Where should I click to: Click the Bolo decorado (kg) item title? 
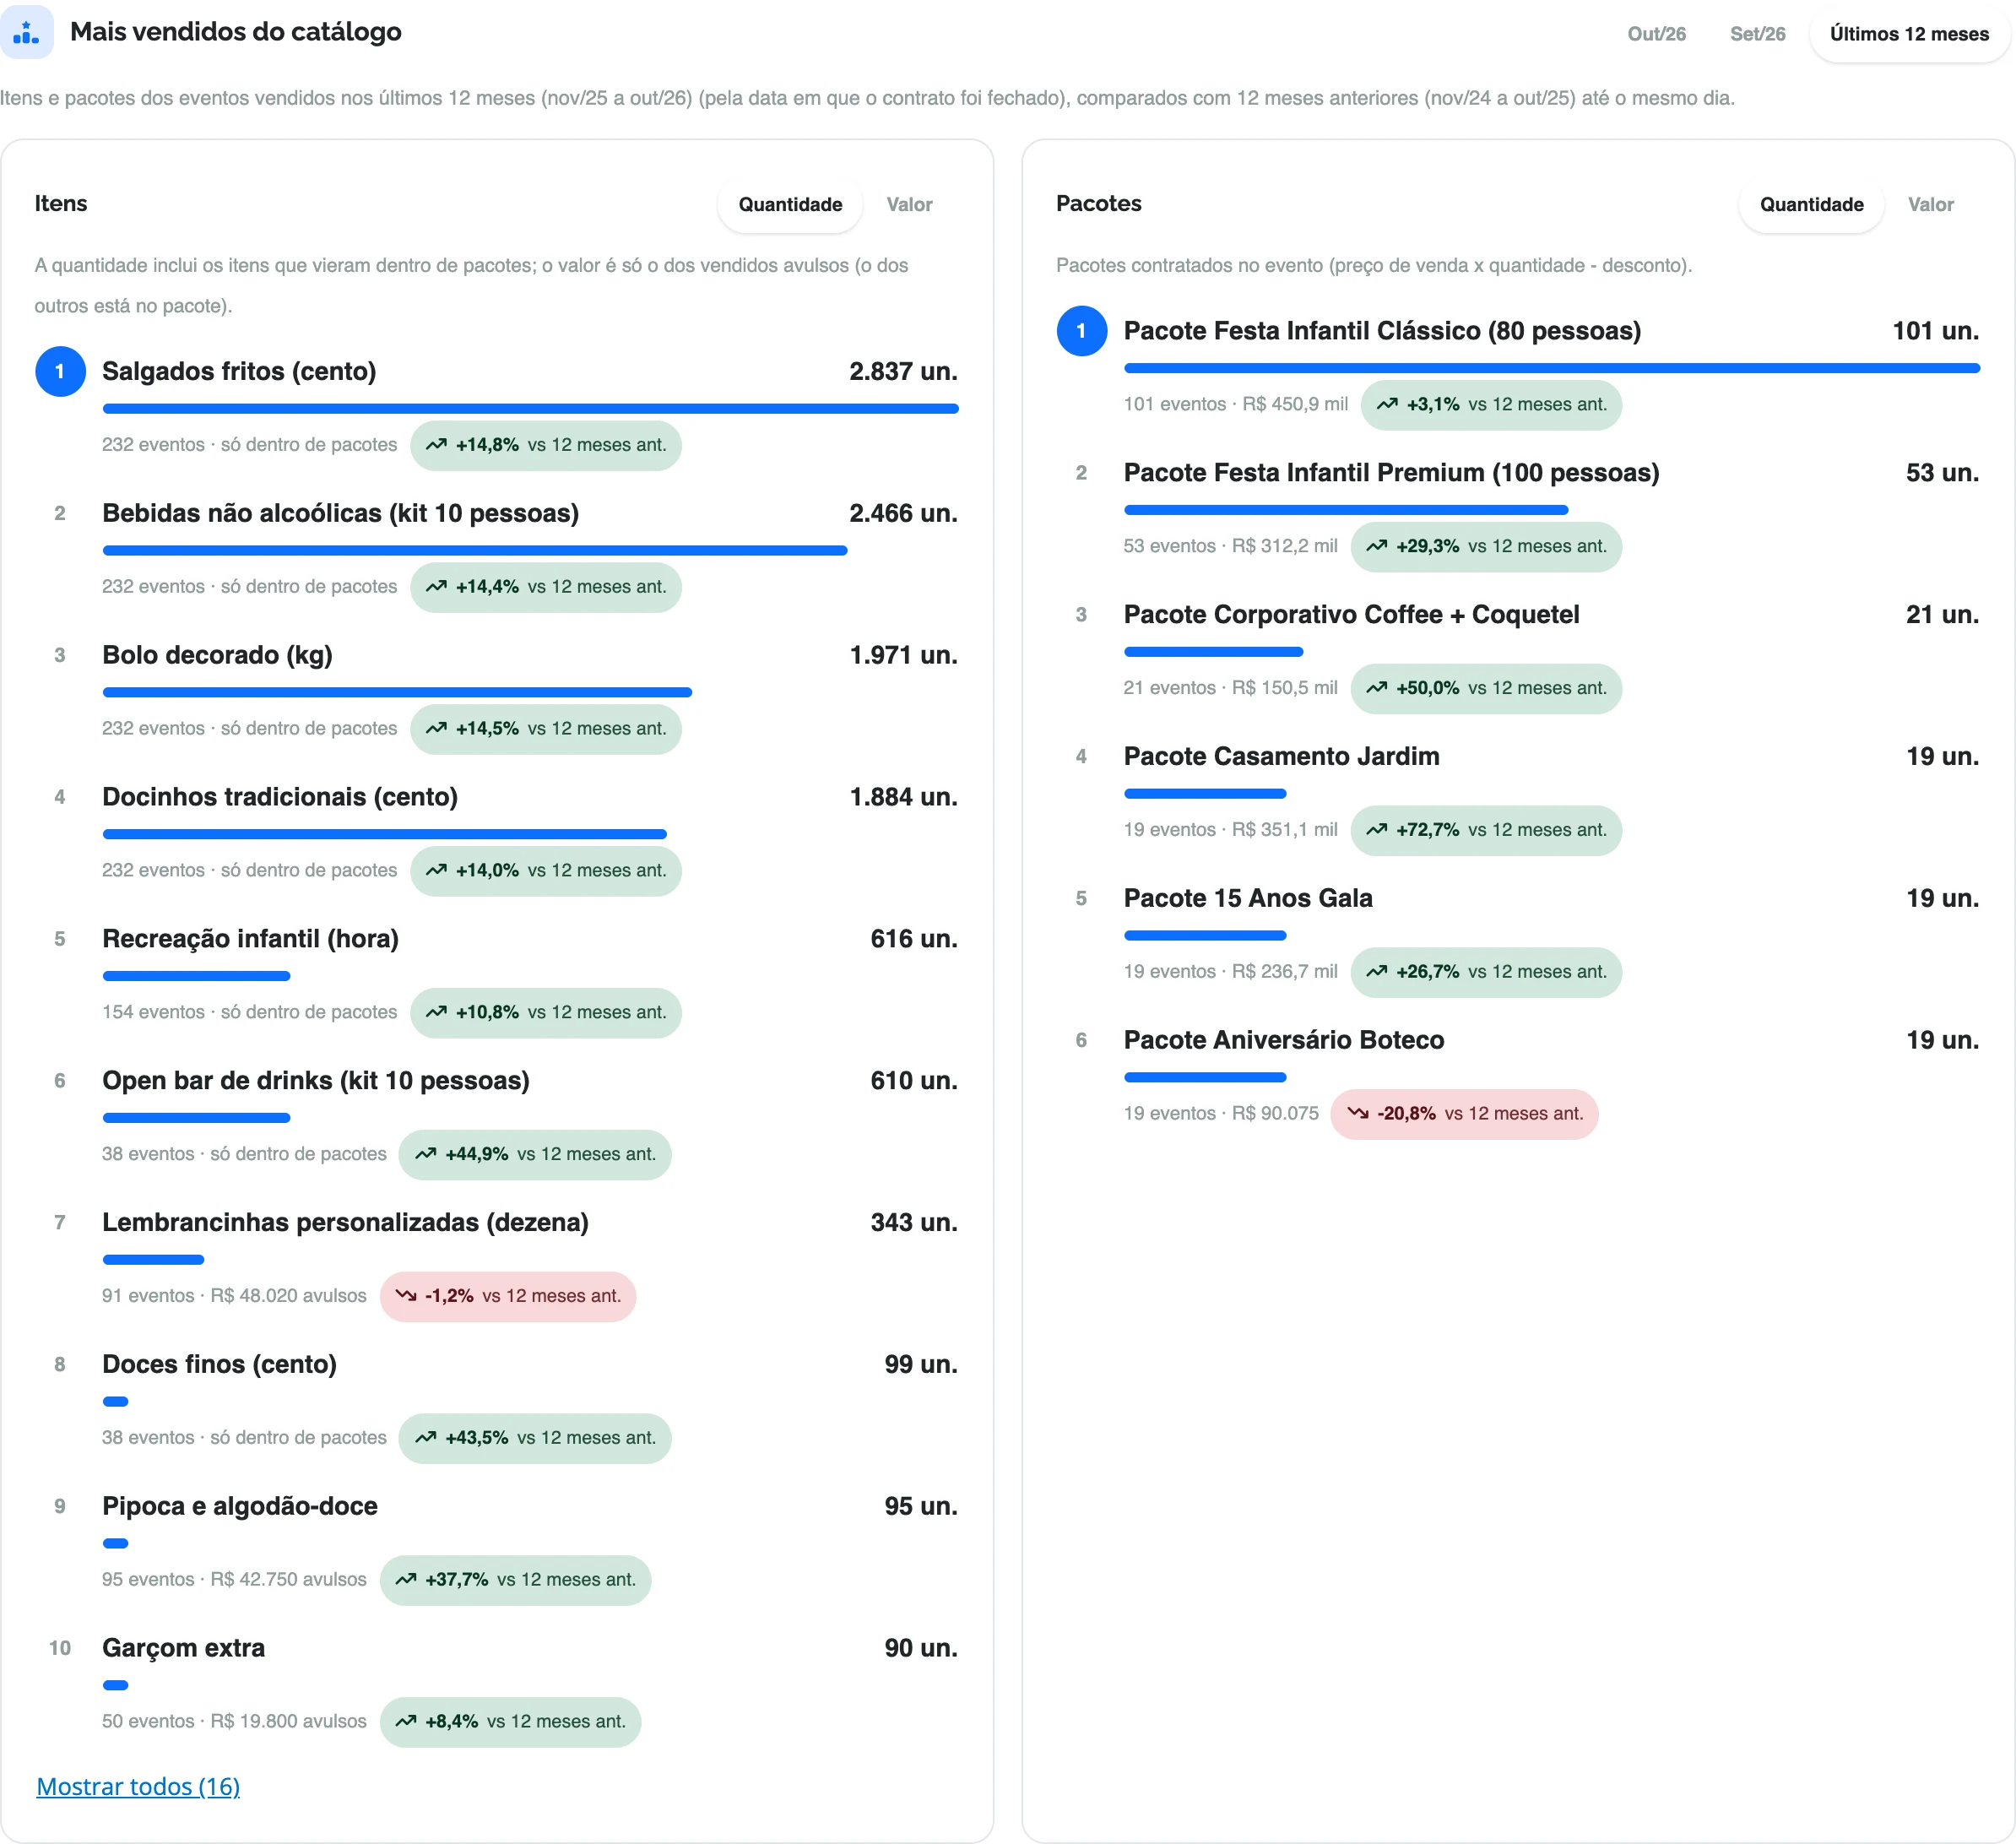point(217,656)
